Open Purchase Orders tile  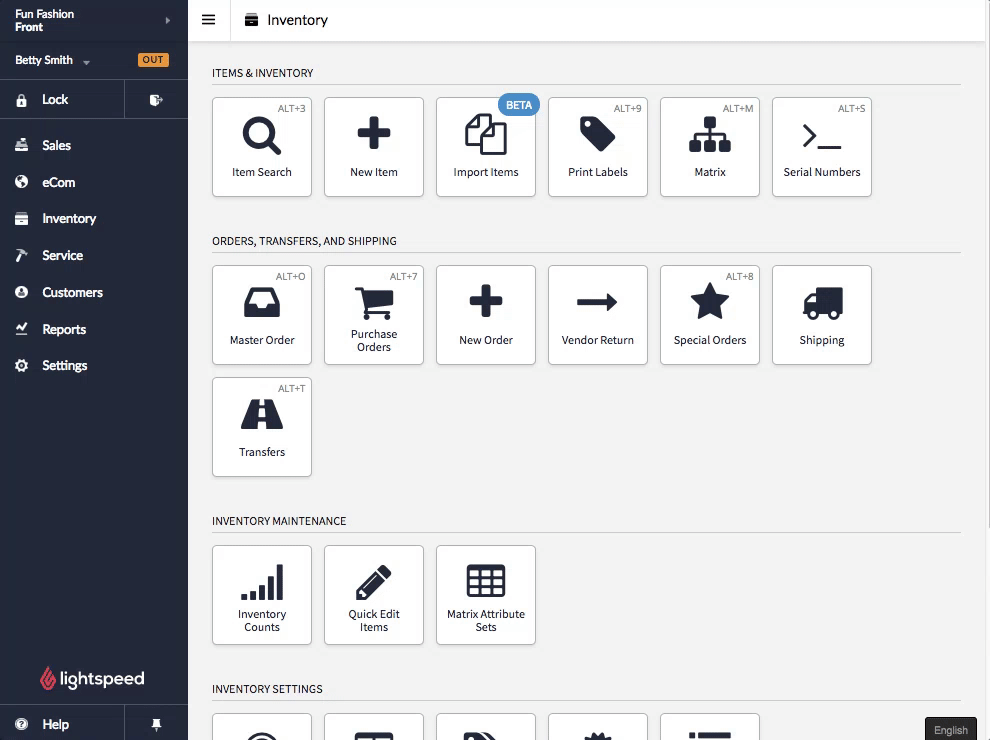pos(374,314)
